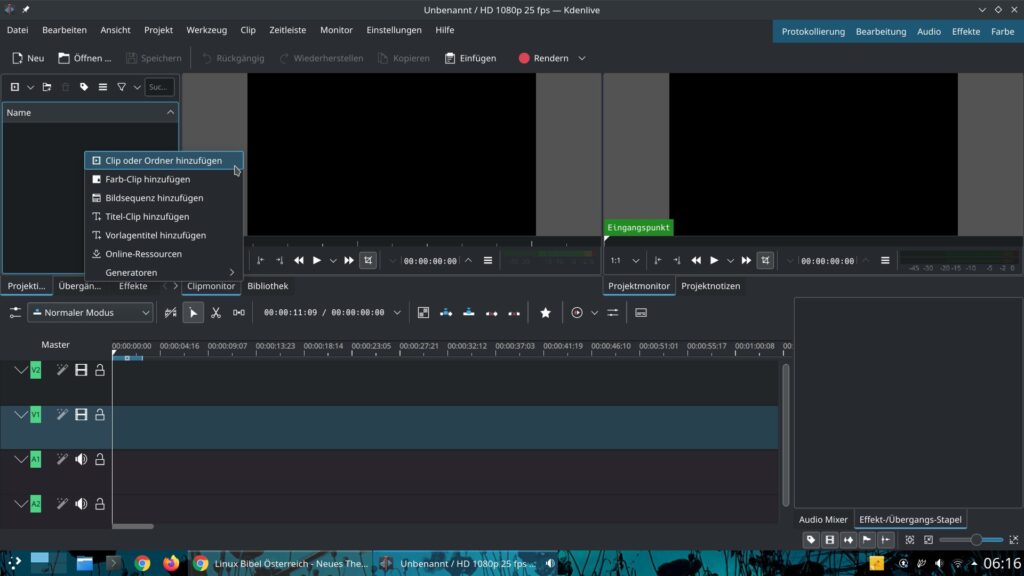Image resolution: width=1024 pixels, height=576 pixels.
Task: Choose Titel-Clip hinzufügen from context menu
Action: click(164, 216)
